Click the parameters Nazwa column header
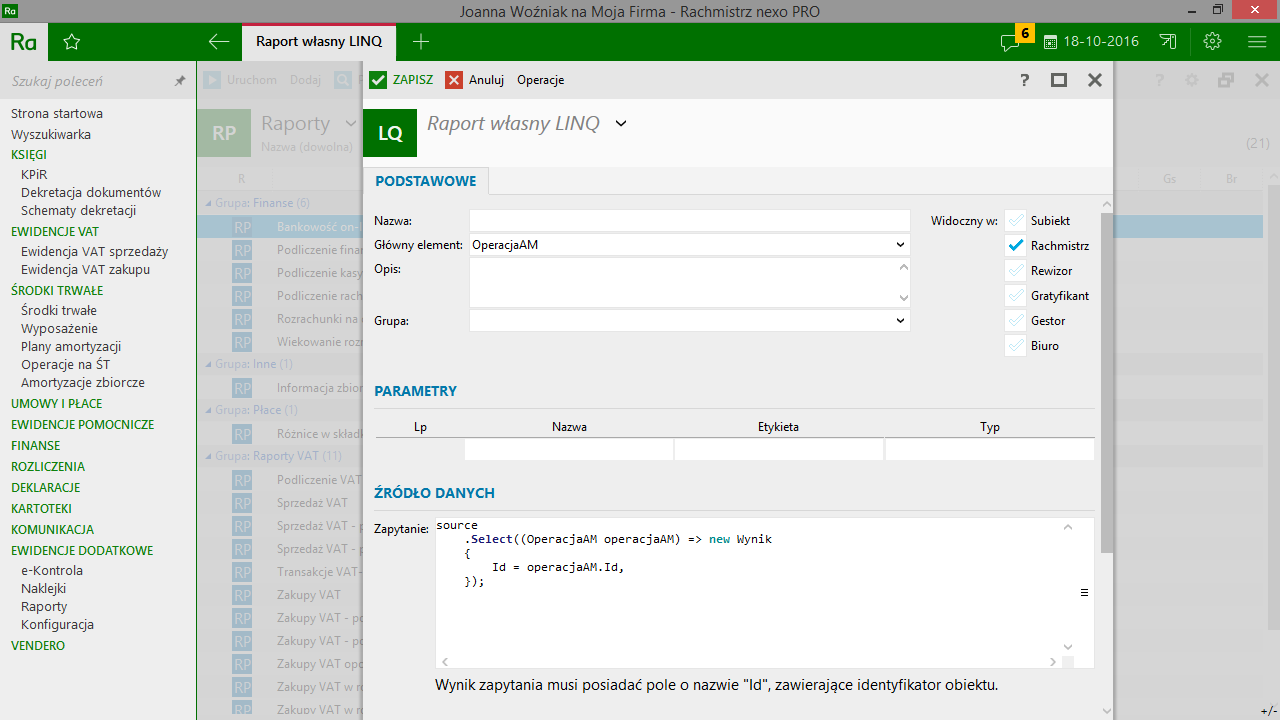Image resolution: width=1280 pixels, height=720 pixels. tap(569, 427)
